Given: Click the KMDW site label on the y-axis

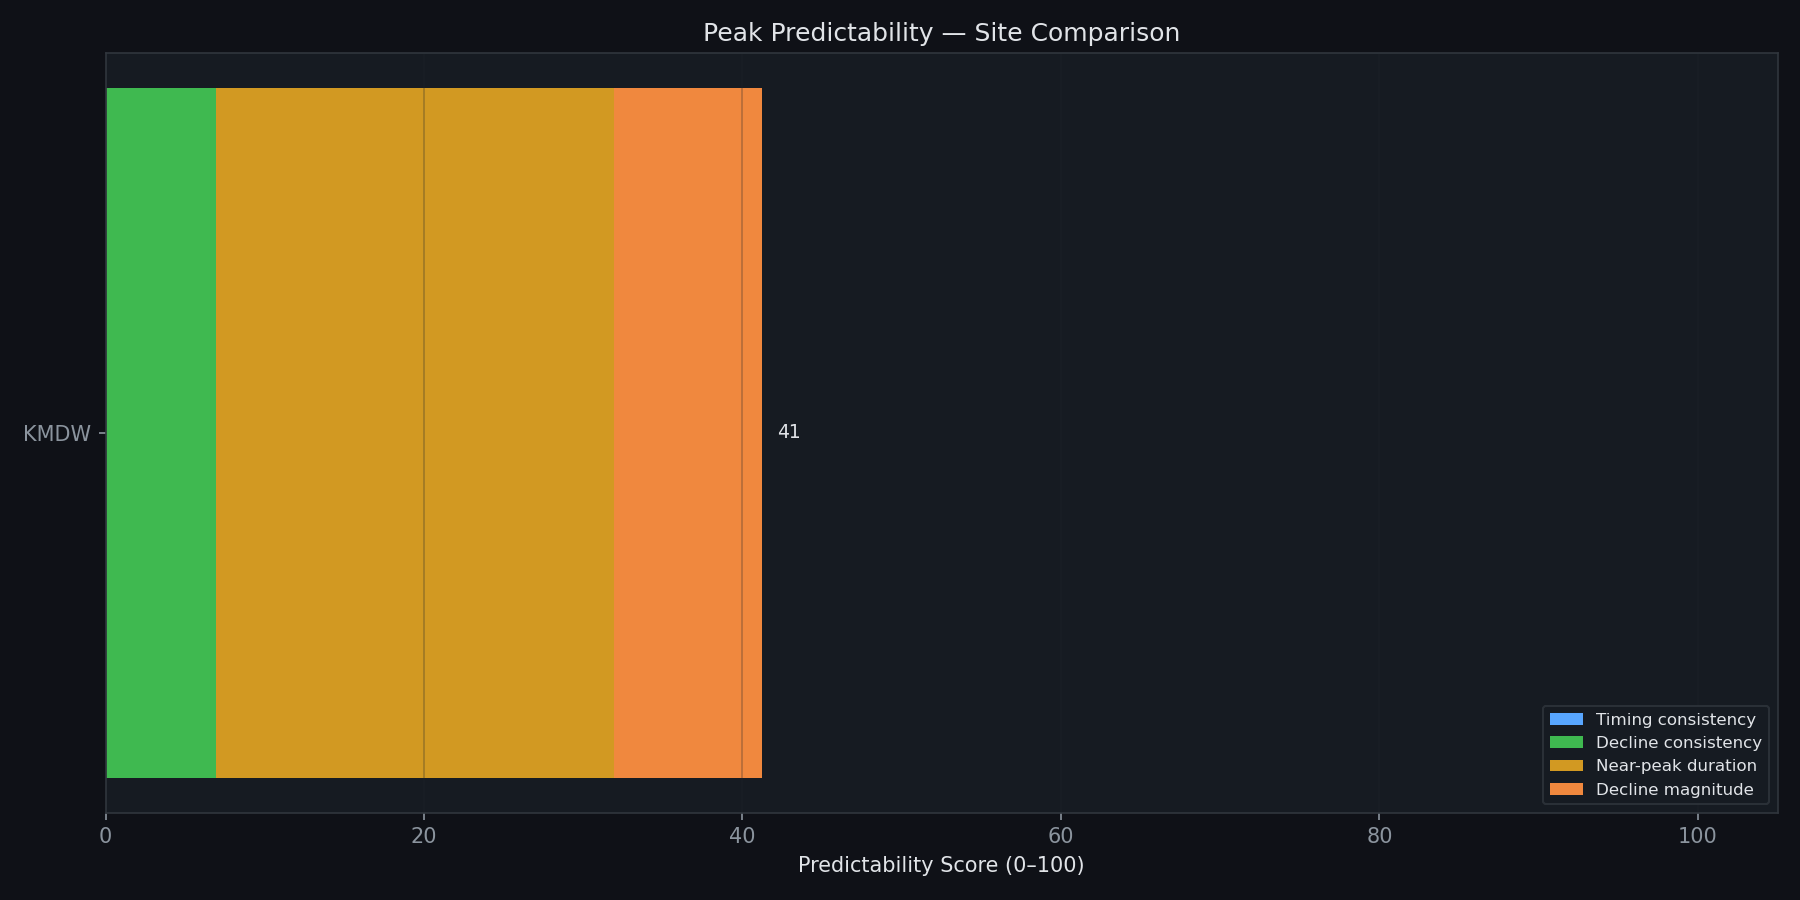Looking at the screenshot, I should 57,434.
